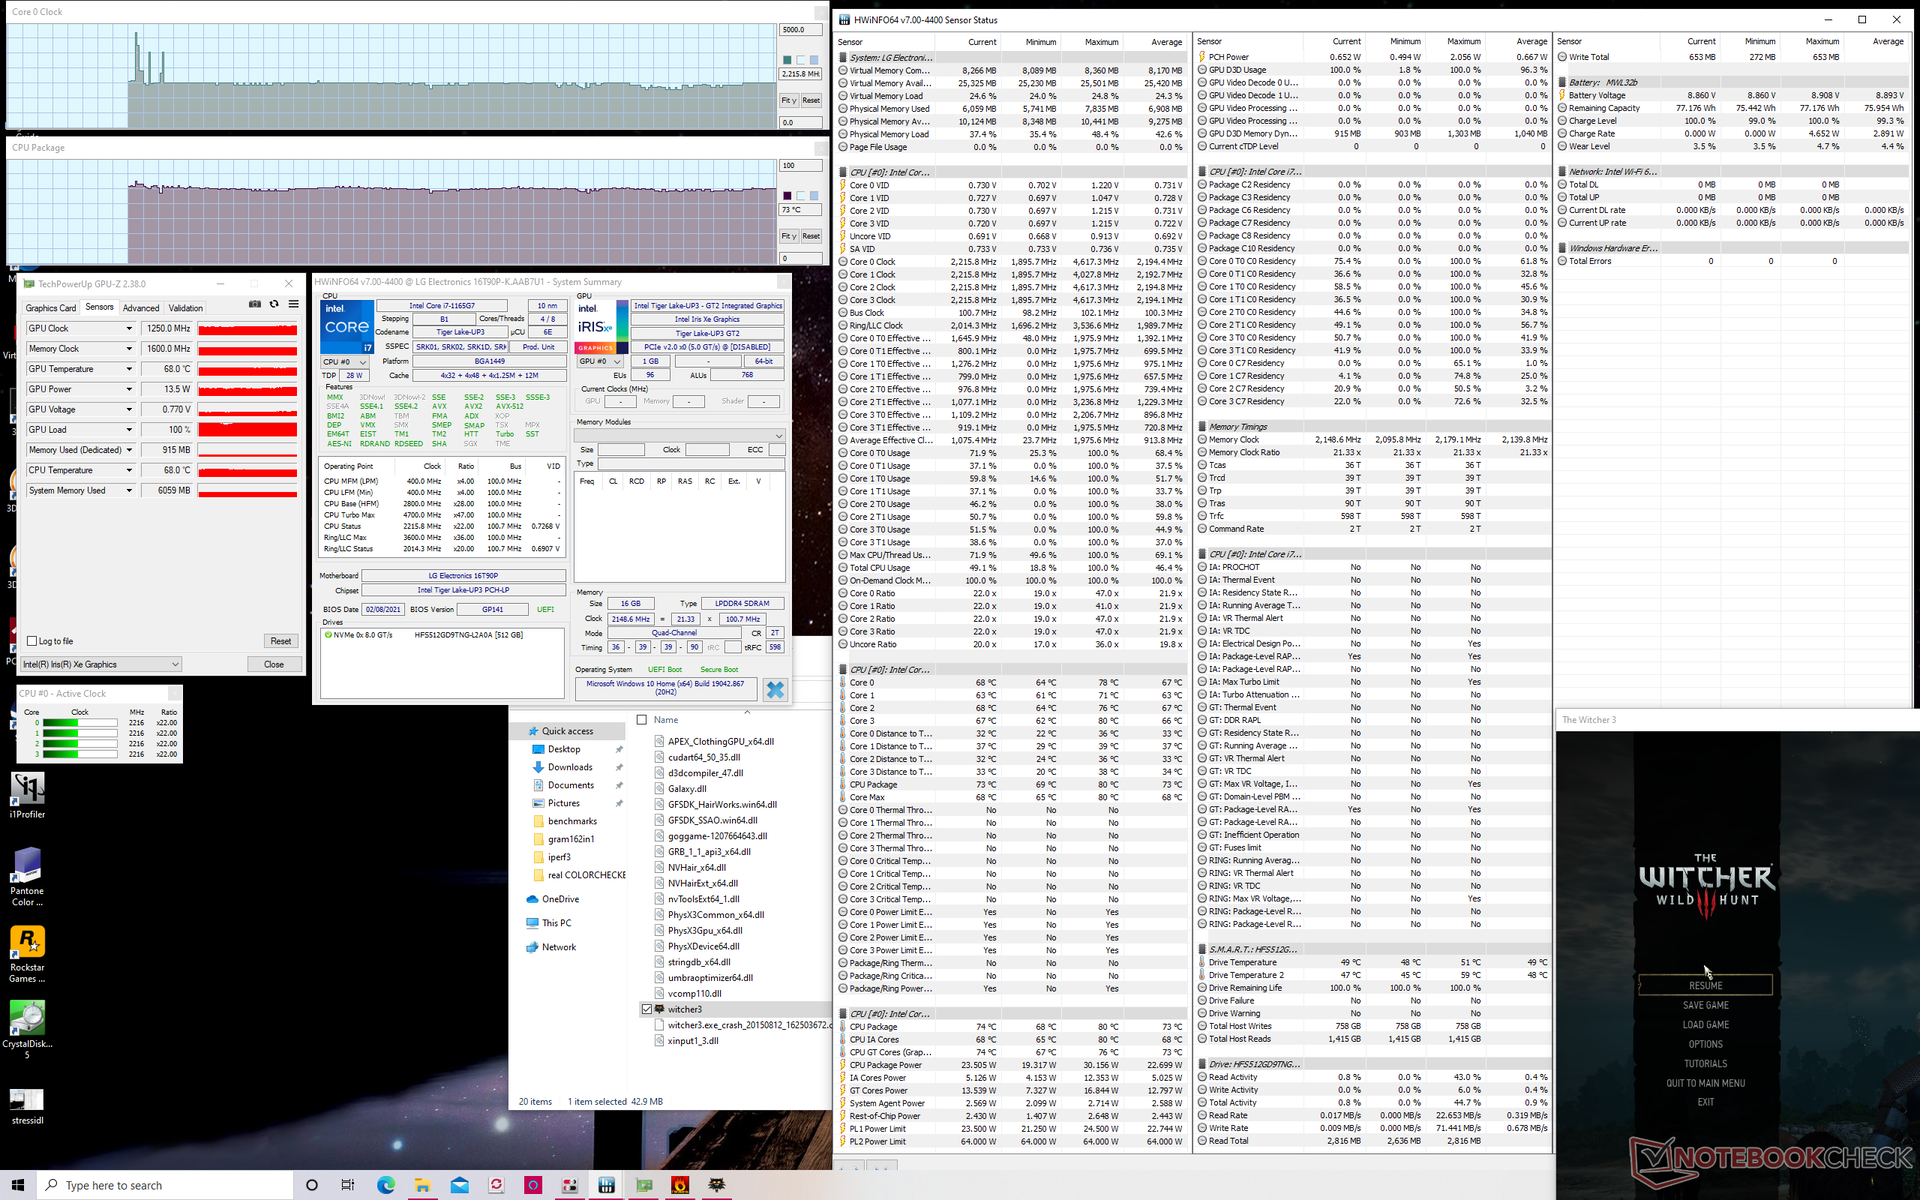Open the Rockstar Games desktop icon
Viewport: 1920px width, 1200px height.
(27, 942)
